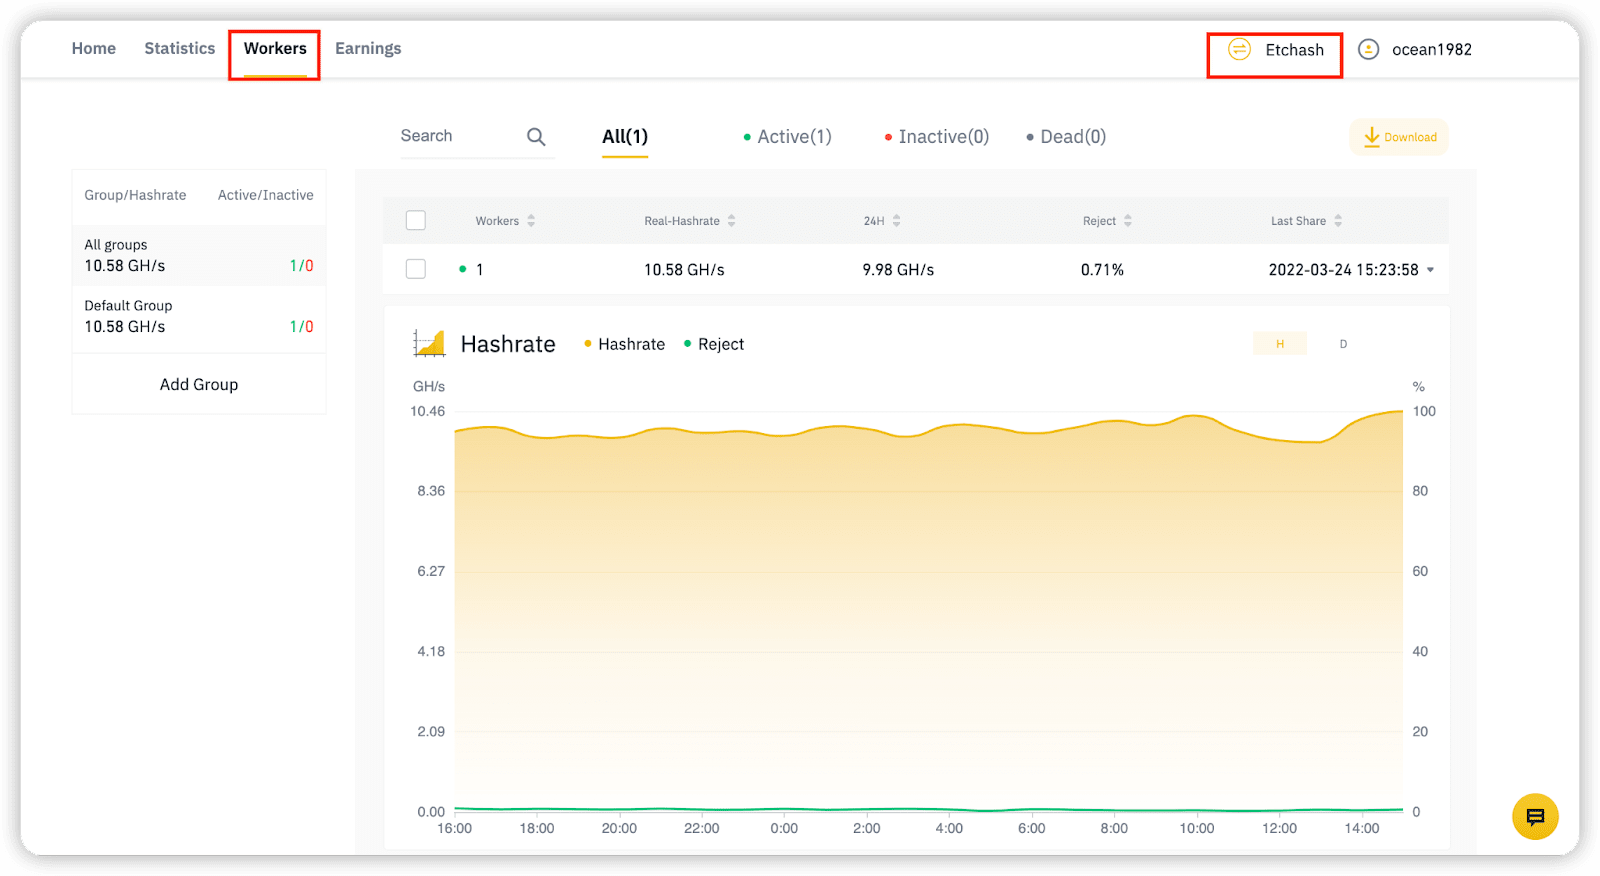Click the Group/Hashrate column label
Screen dimensions: 1600x876
[x=135, y=195]
